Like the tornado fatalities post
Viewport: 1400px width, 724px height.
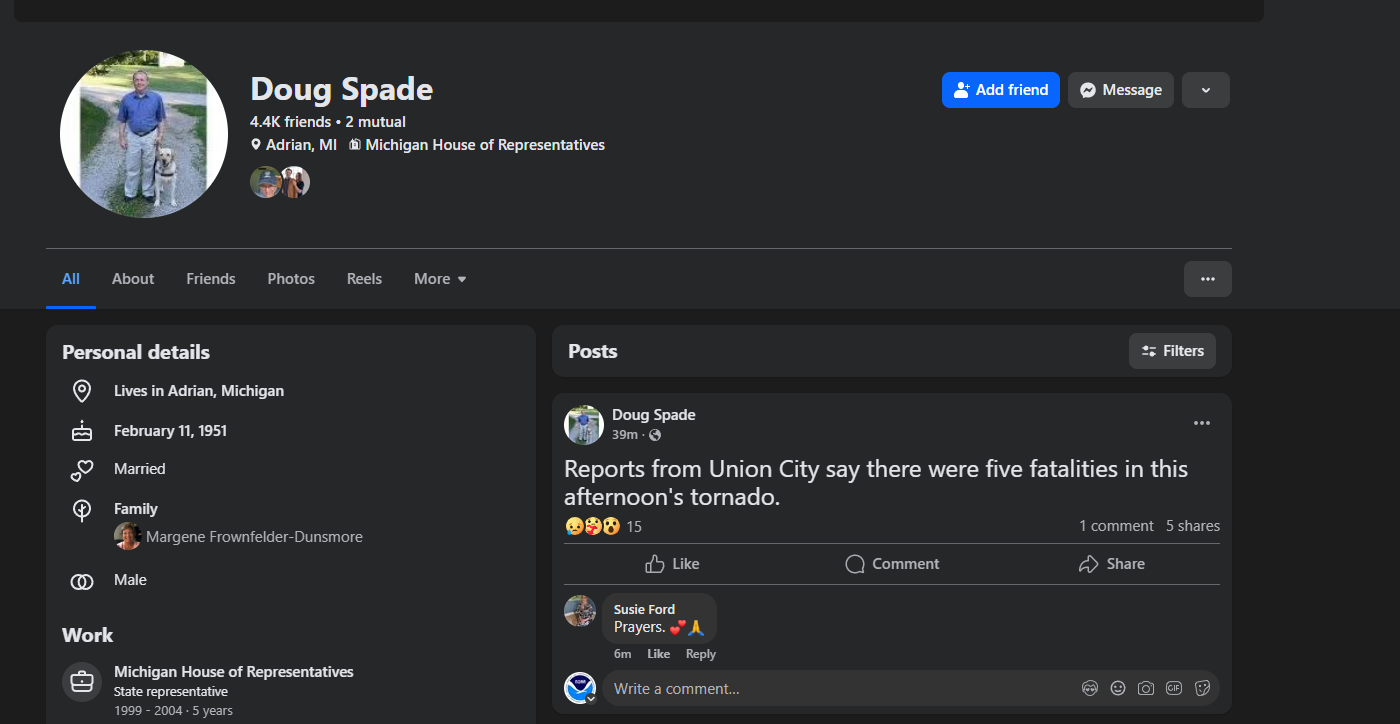click(672, 564)
